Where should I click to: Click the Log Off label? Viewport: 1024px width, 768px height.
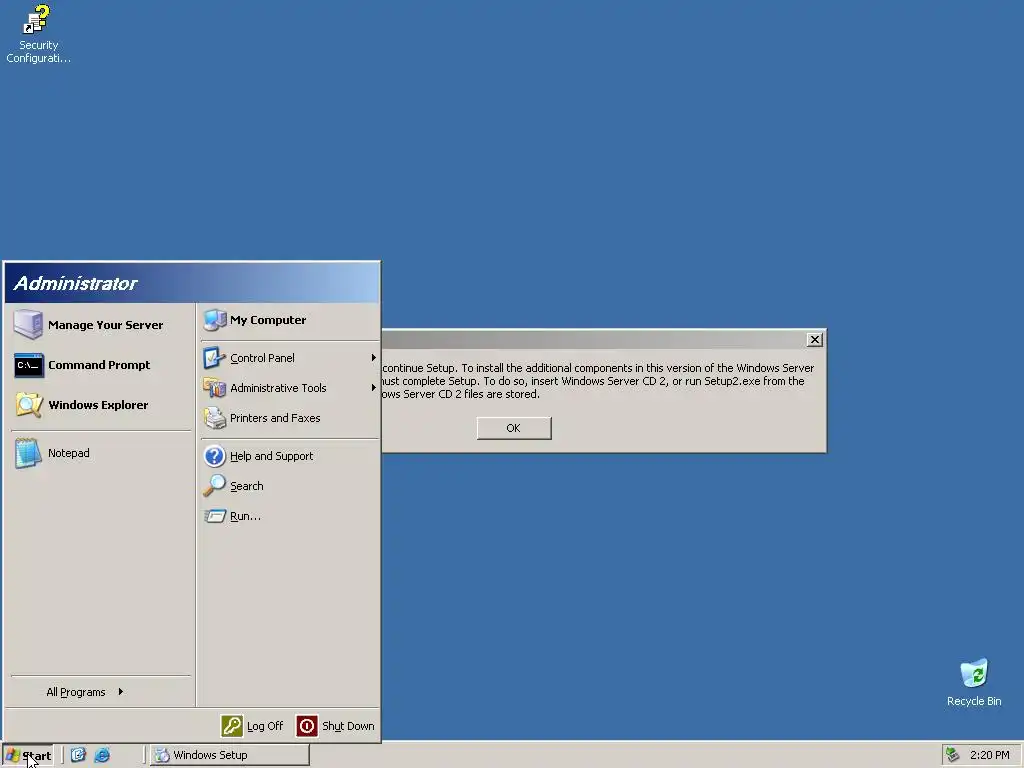[x=265, y=726]
